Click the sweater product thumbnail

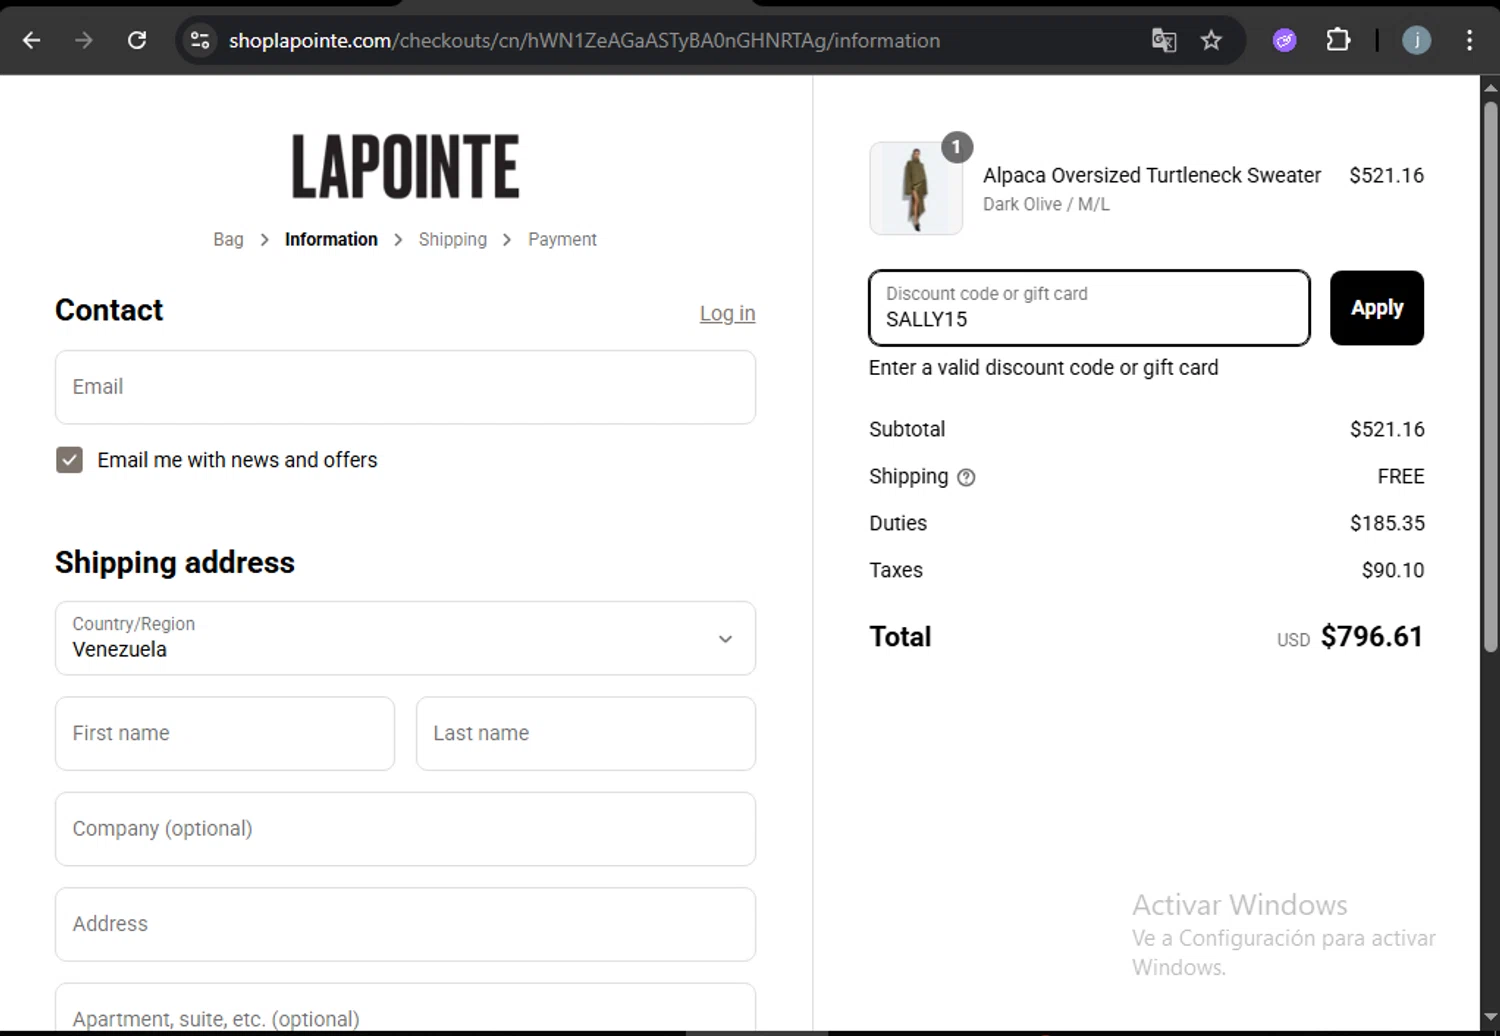click(x=916, y=188)
